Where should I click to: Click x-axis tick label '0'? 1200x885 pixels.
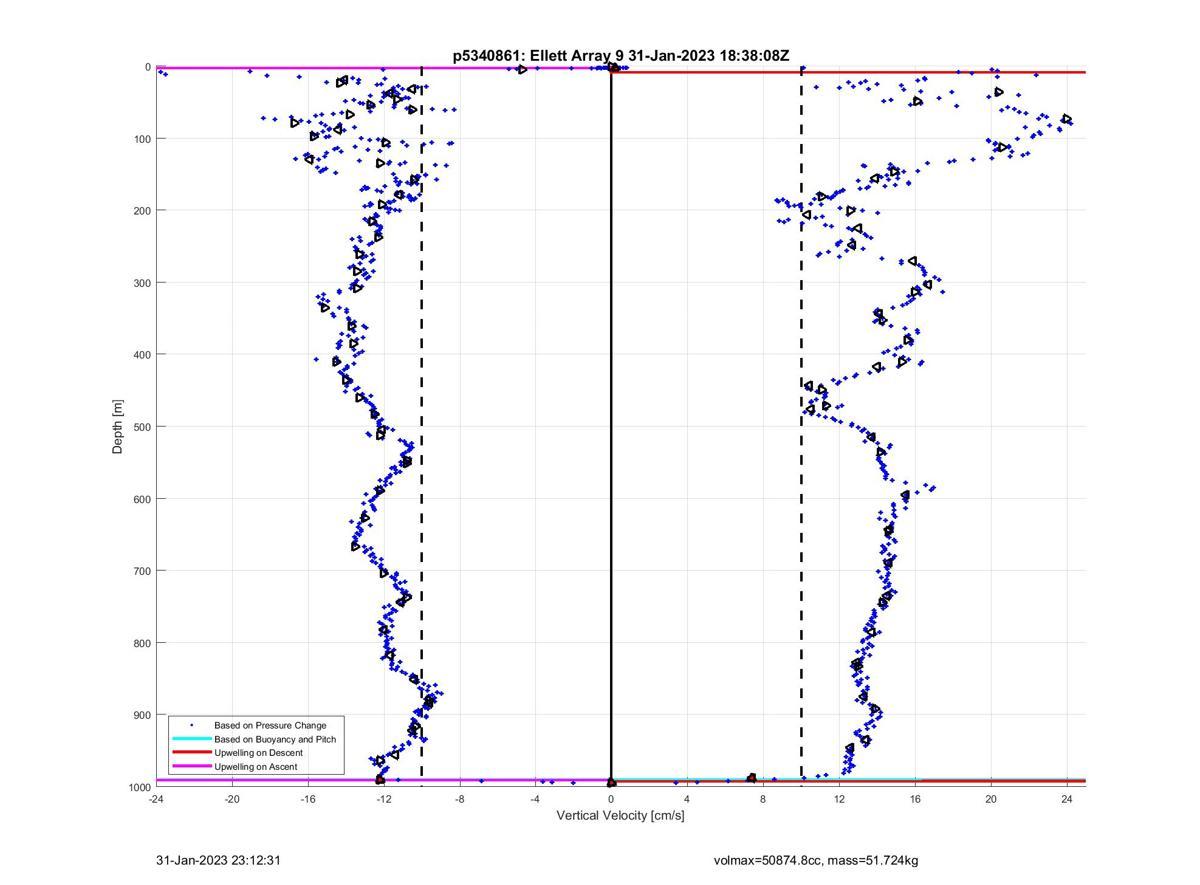(611, 799)
